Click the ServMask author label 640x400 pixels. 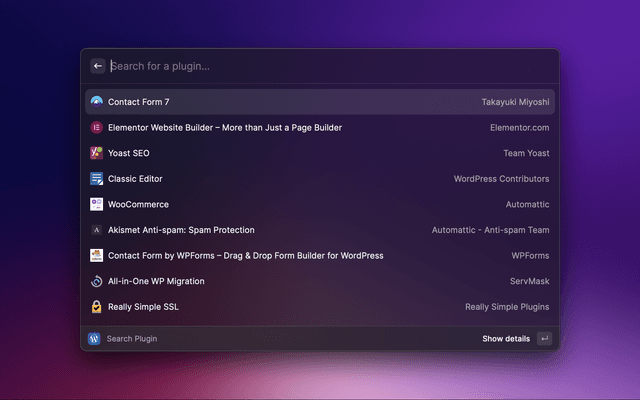[529, 282]
